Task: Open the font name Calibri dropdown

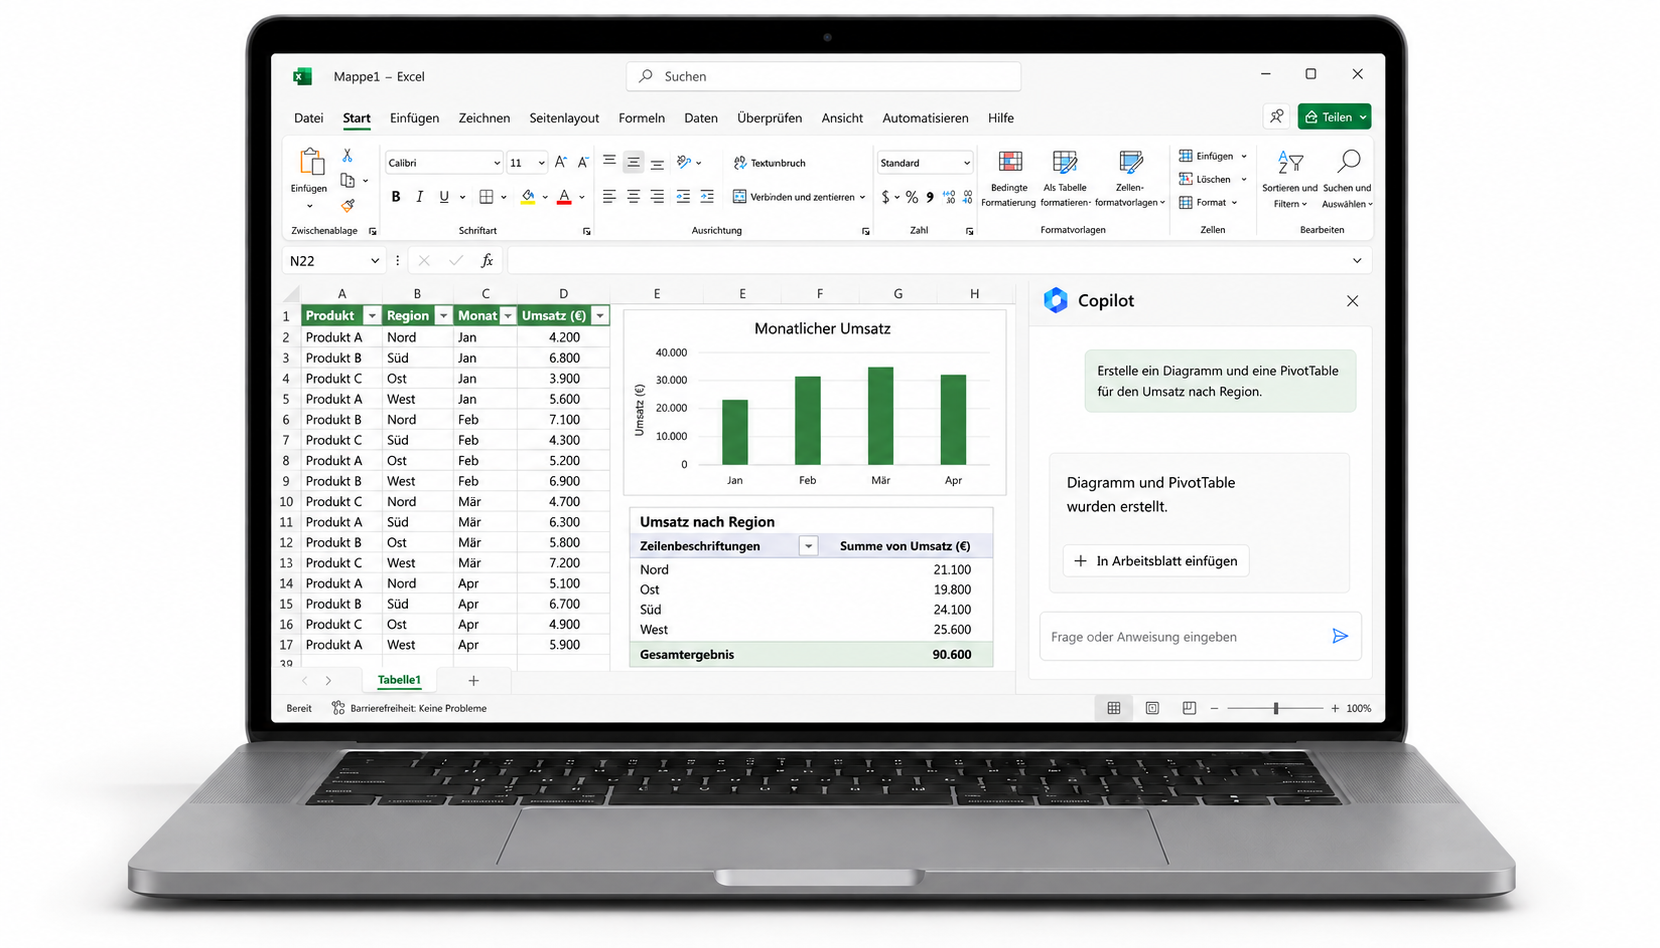Action: [496, 163]
